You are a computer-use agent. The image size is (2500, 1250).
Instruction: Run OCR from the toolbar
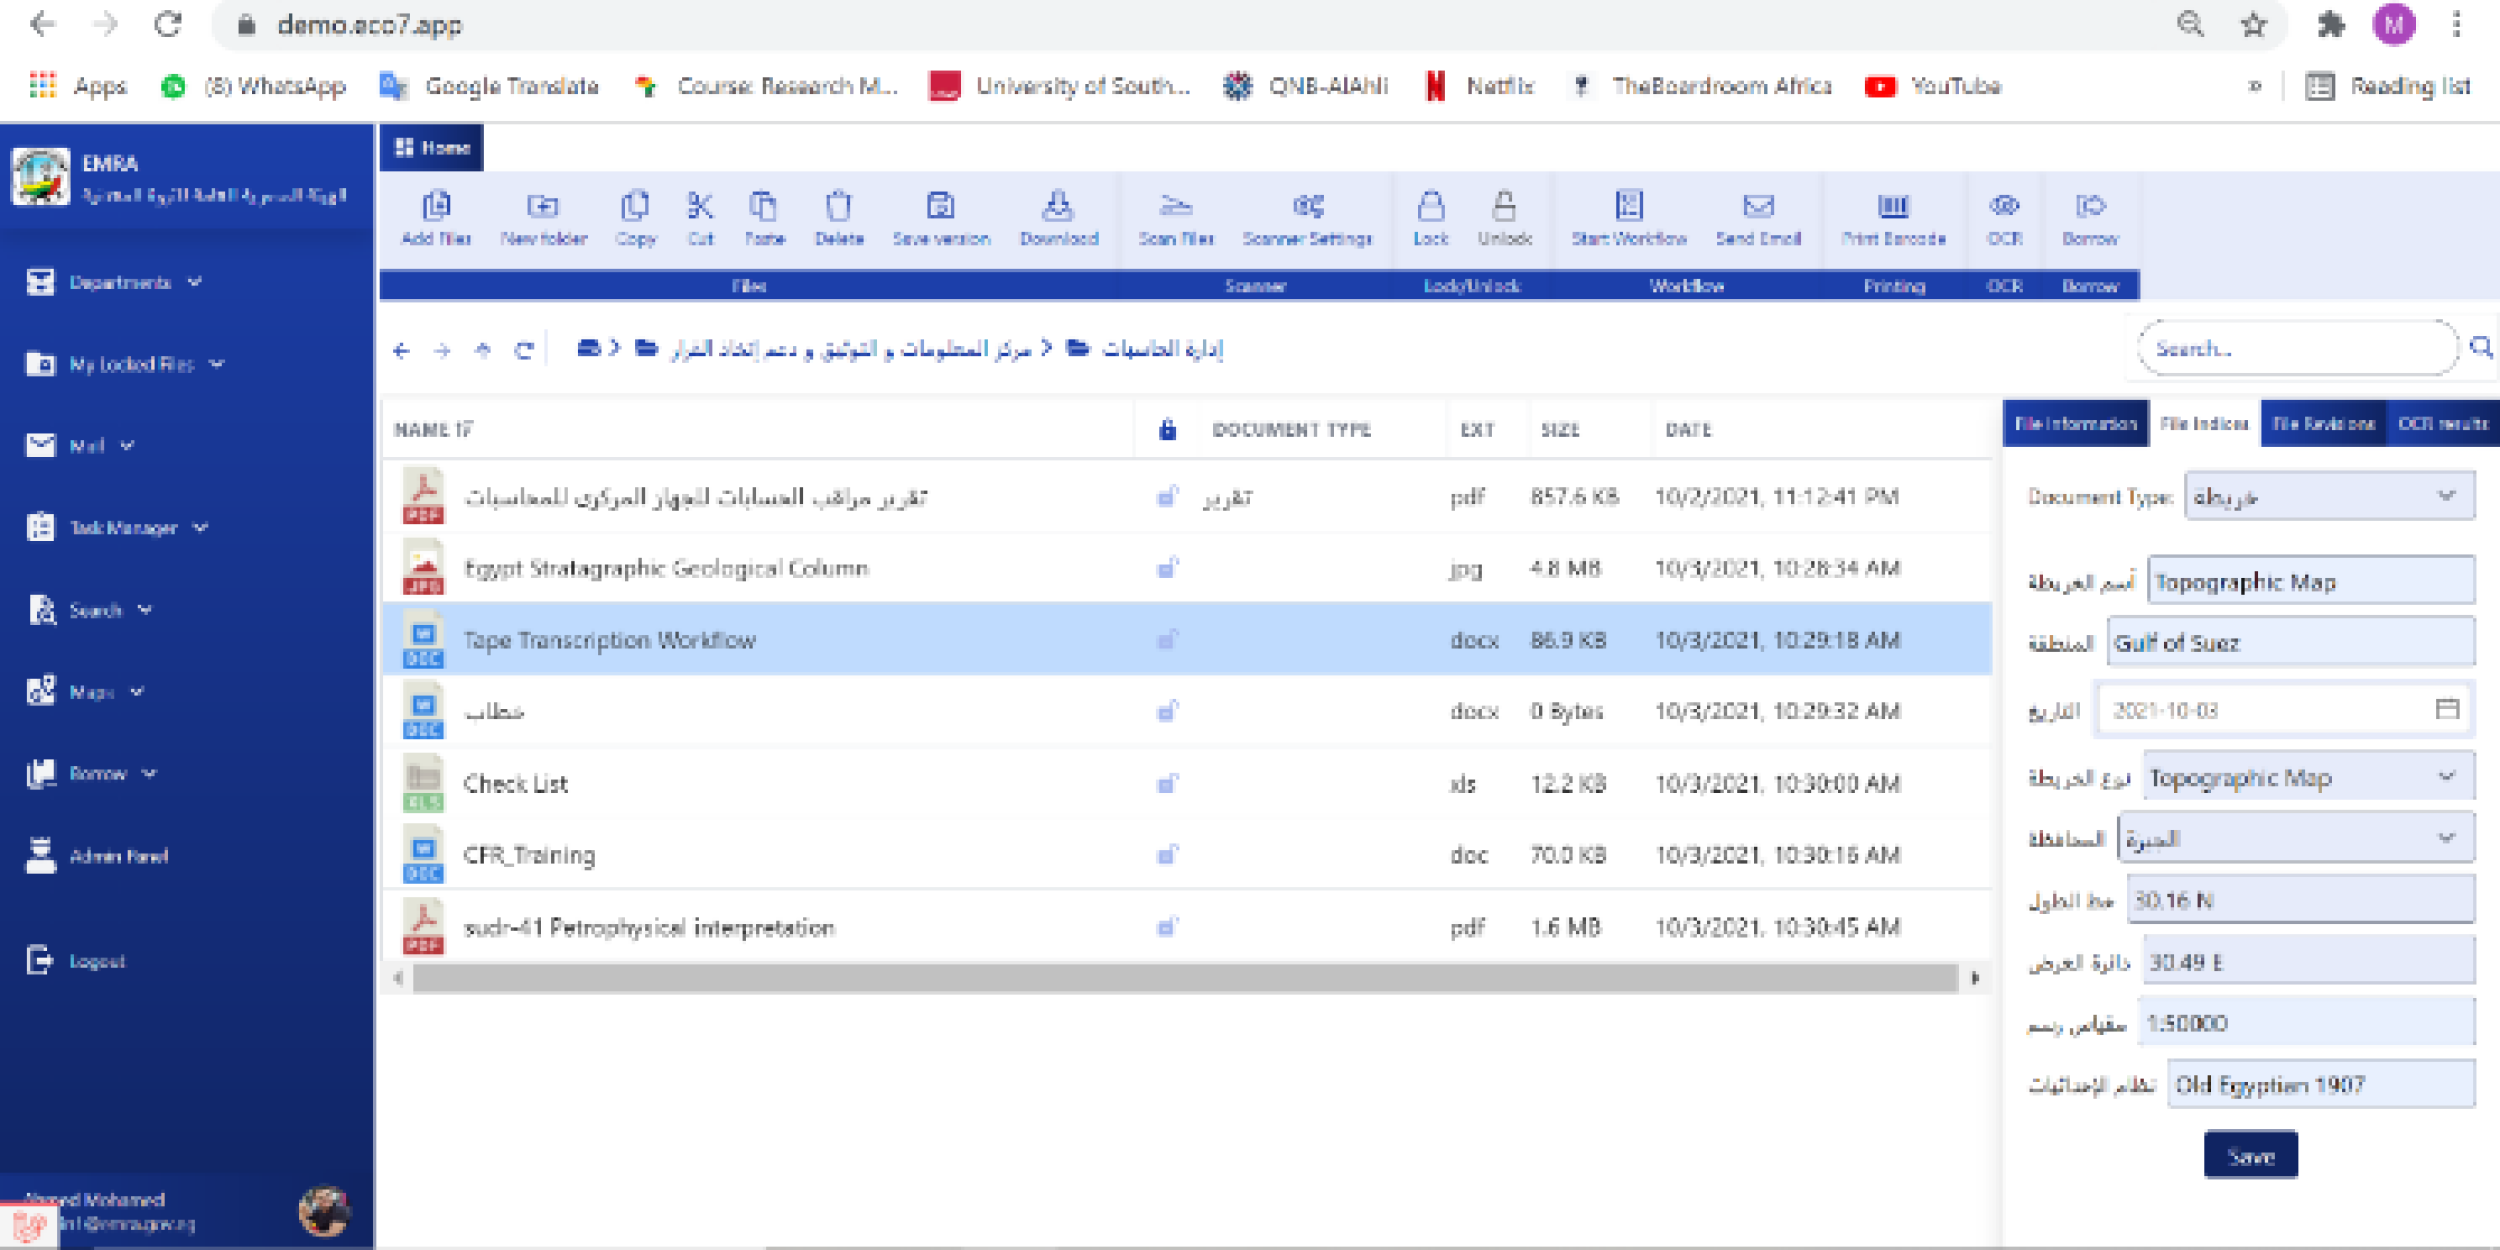point(2004,218)
